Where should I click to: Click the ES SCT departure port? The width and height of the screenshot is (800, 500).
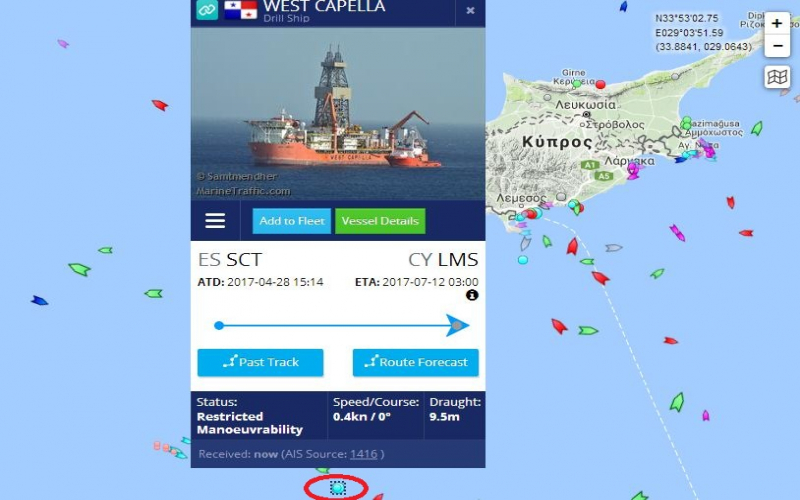click(229, 260)
